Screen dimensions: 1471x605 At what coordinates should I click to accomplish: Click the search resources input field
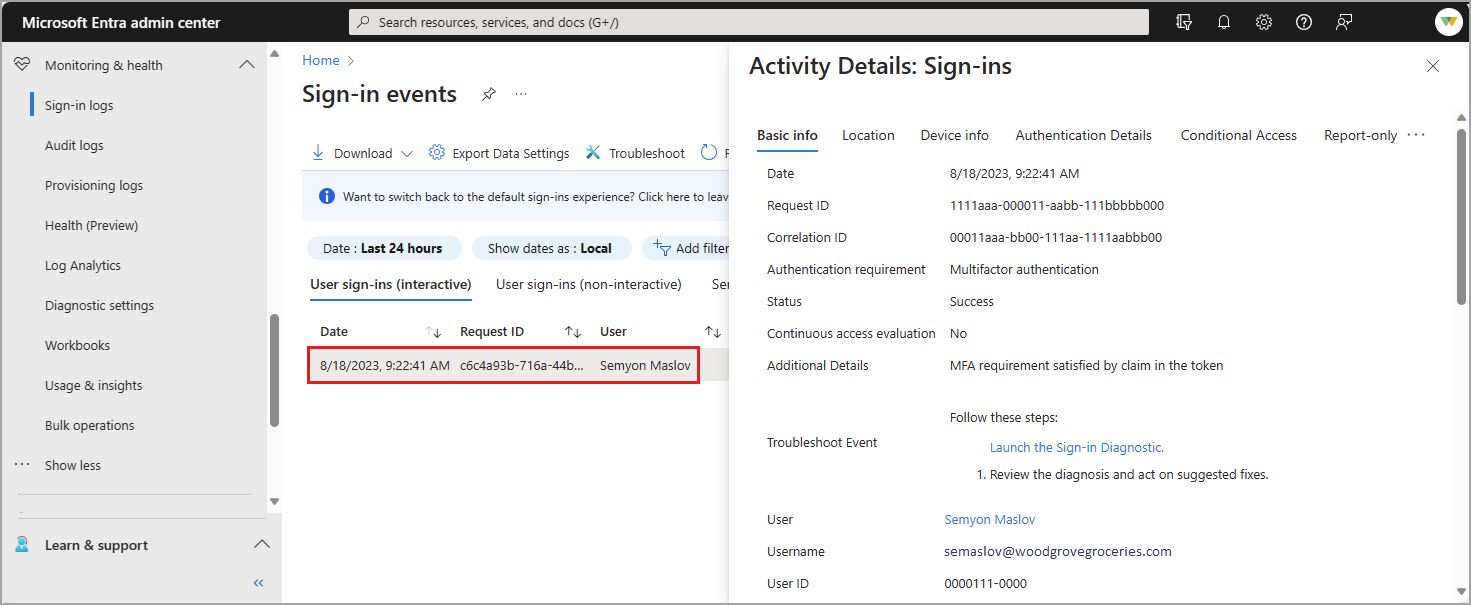(x=748, y=22)
